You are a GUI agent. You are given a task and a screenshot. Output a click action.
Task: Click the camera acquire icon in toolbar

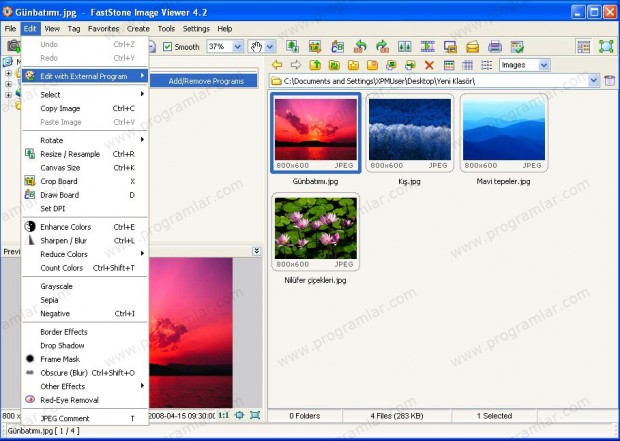pos(13,46)
